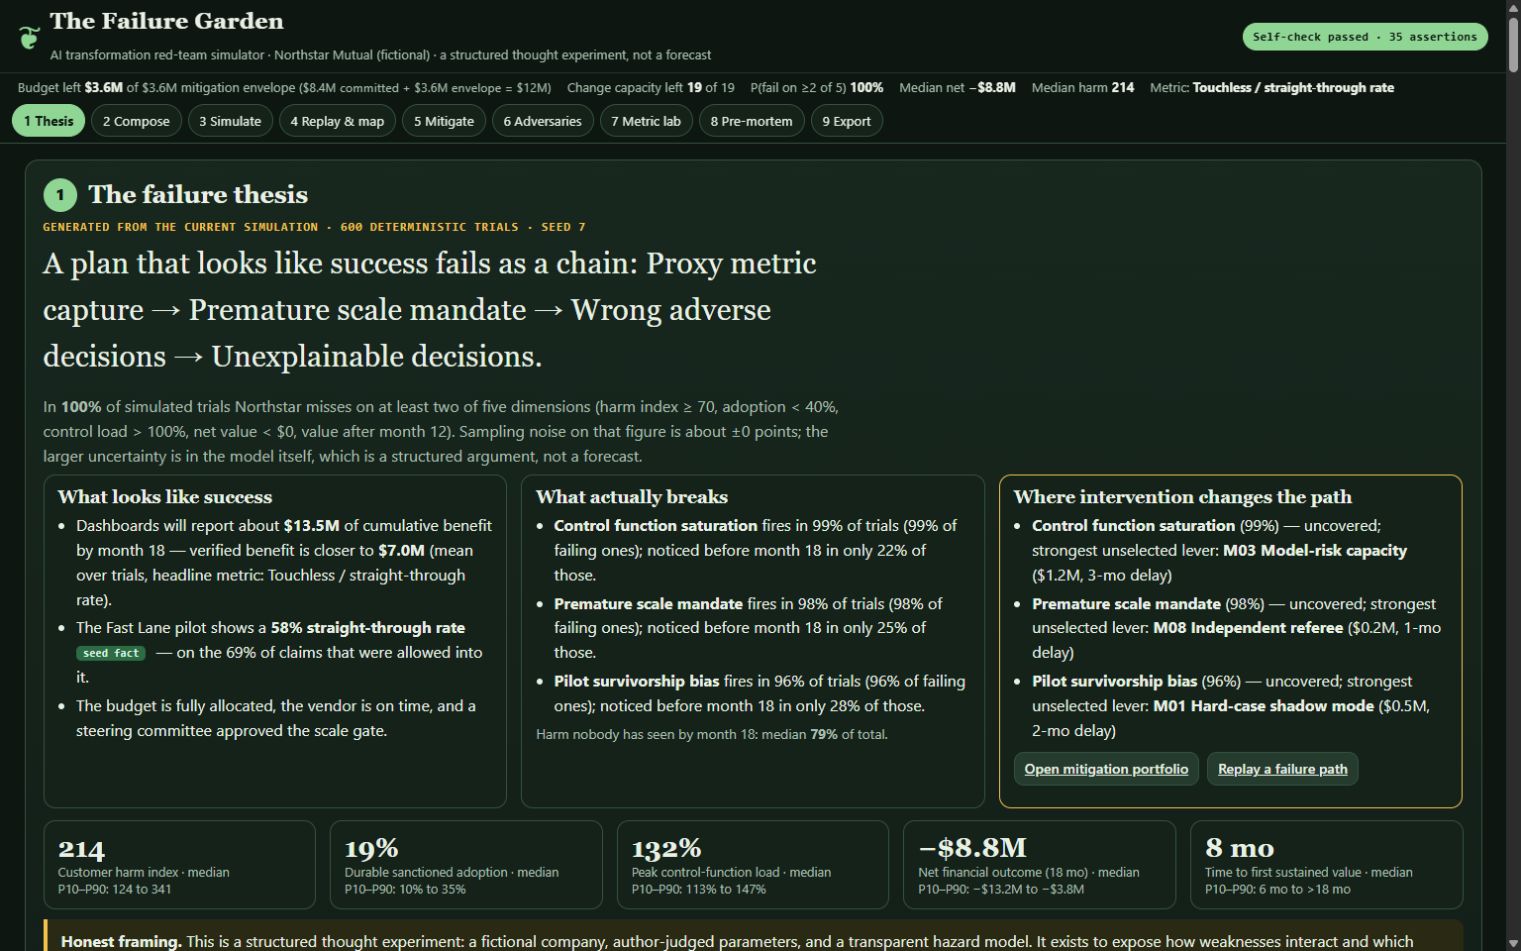The image size is (1521, 951).
Task: Click the '214' customer harm index value
Action: (x=81, y=849)
